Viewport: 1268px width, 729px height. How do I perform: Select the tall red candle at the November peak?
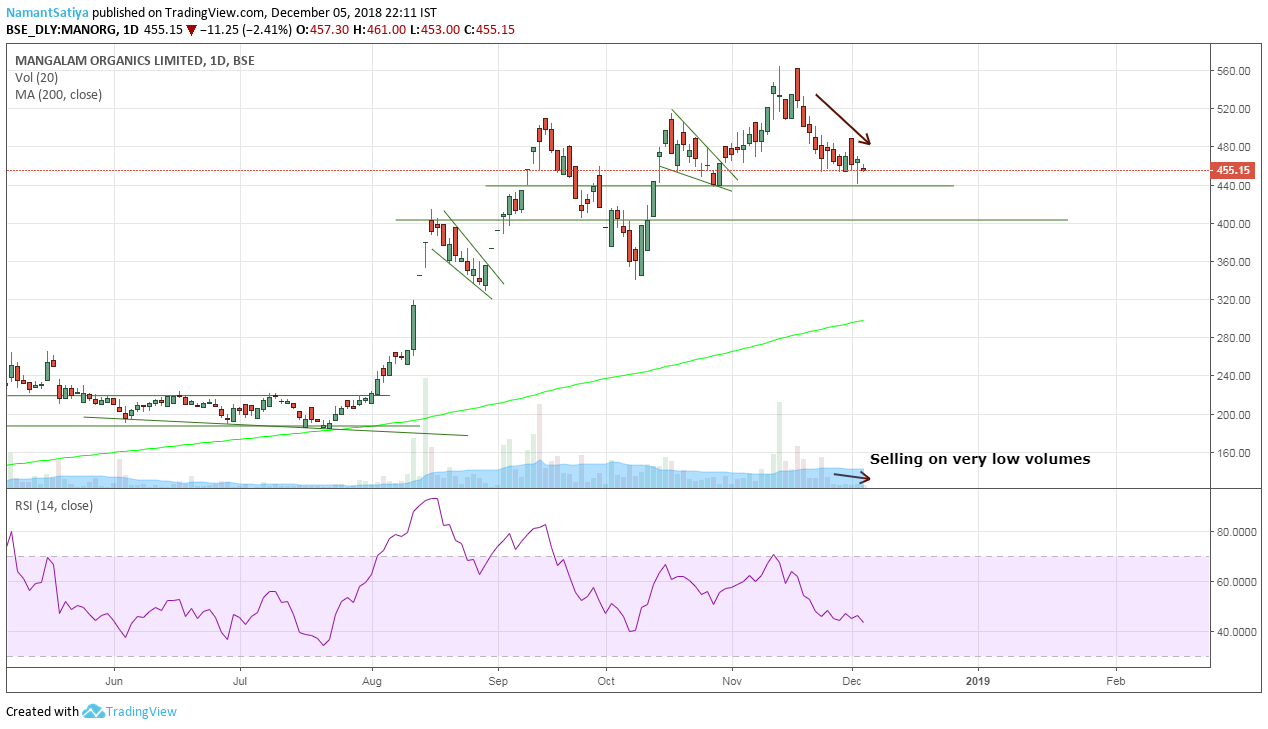click(x=797, y=94)
